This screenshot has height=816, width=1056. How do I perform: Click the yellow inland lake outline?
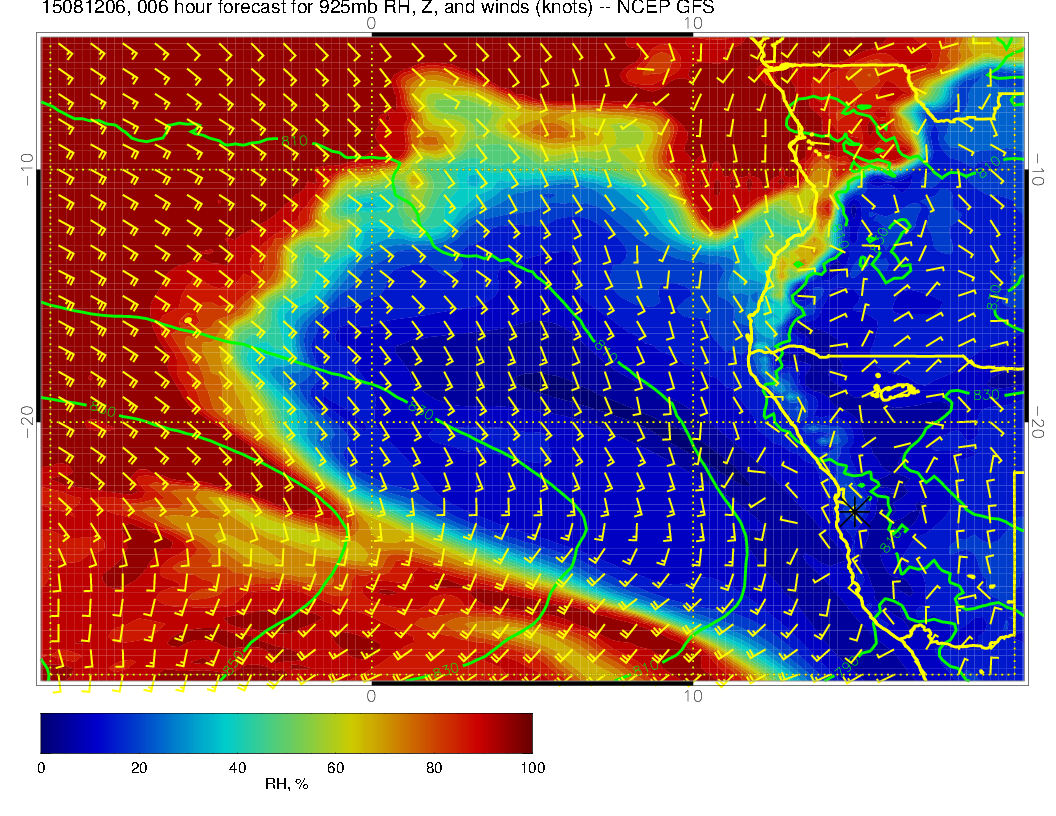pos(897,391)
